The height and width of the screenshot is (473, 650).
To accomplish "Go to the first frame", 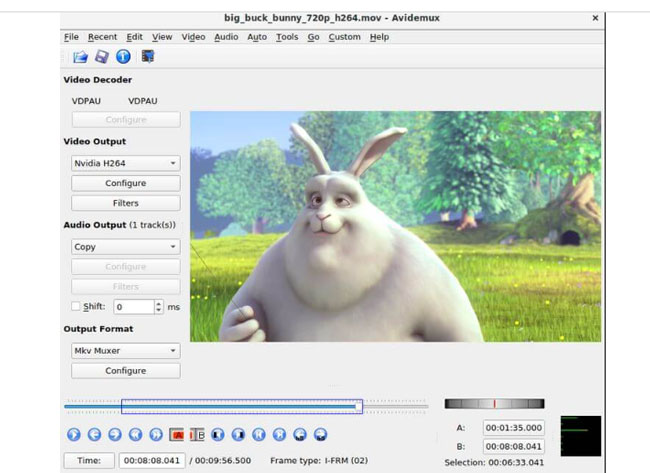I will (x=259, y=434).
